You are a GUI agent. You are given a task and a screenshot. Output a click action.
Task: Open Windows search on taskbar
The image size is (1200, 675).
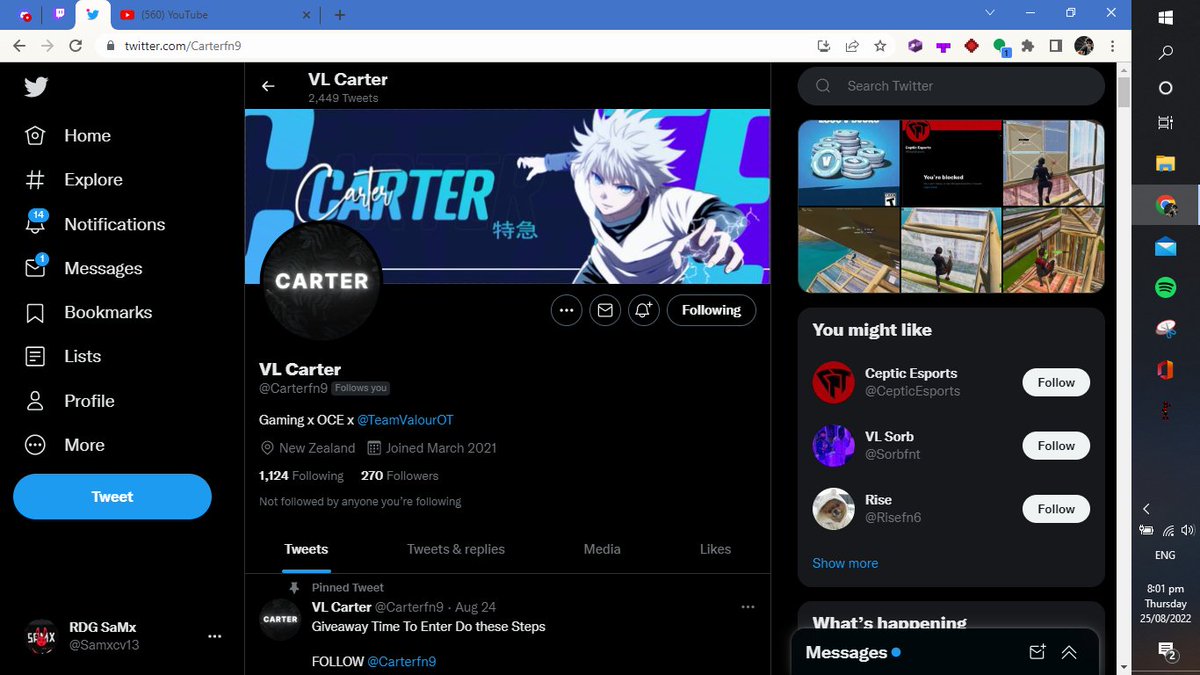point(1165,53)
